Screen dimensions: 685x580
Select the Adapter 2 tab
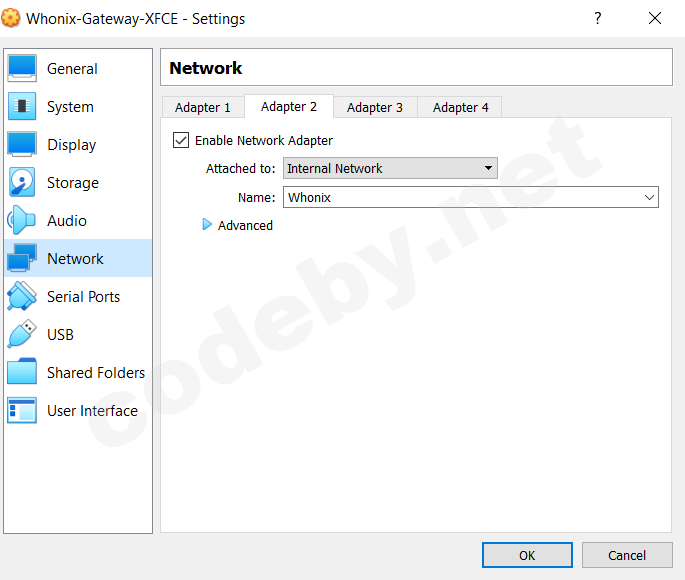point(289,106)
